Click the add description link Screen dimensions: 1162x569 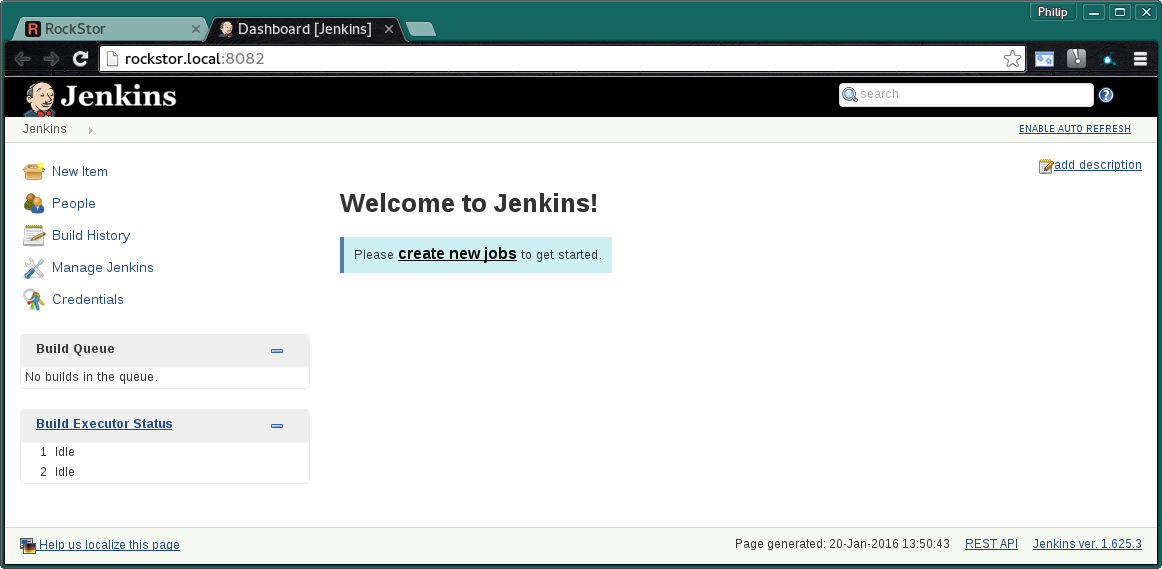pos(1098,164)
